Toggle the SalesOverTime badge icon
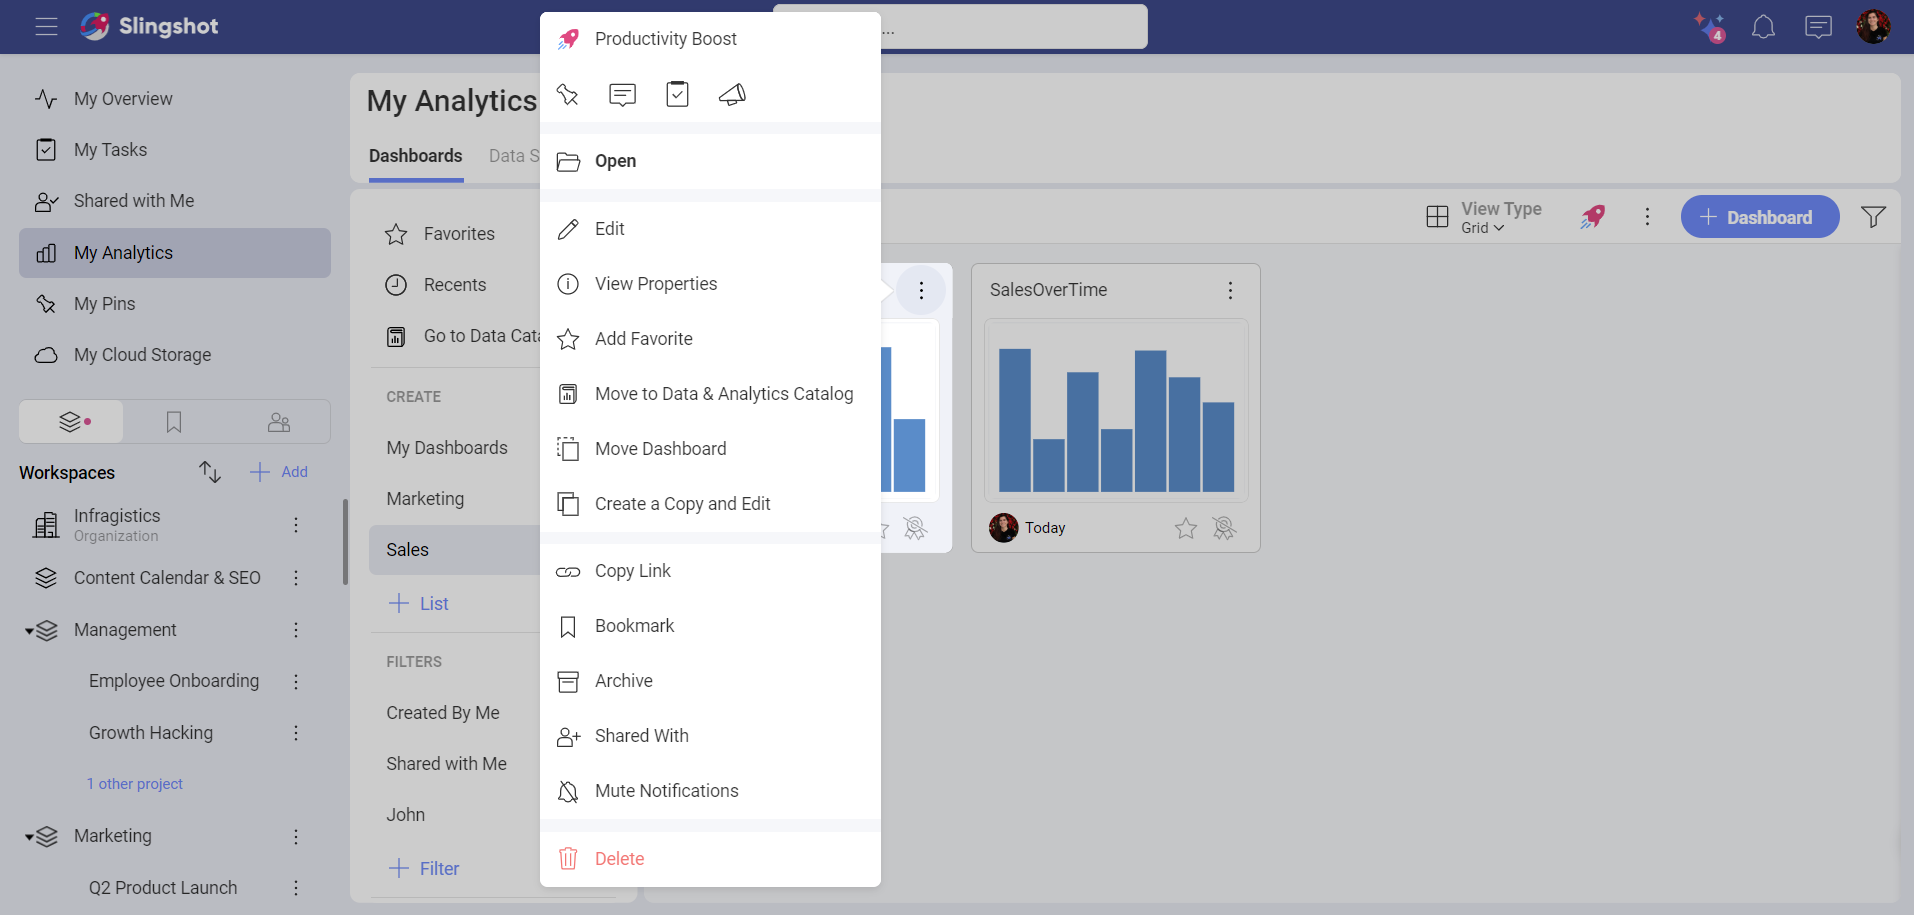 coord(1224,528)
